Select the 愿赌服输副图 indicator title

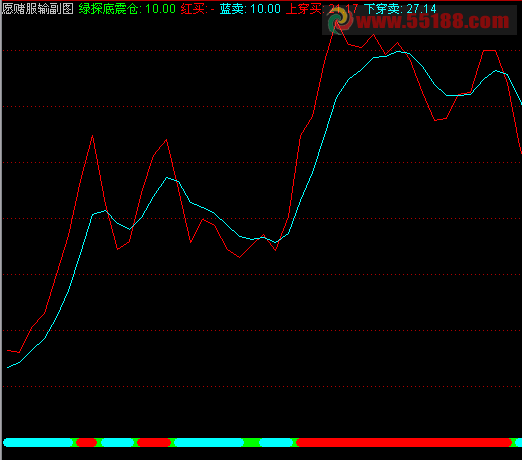click(x=38, y=9)
